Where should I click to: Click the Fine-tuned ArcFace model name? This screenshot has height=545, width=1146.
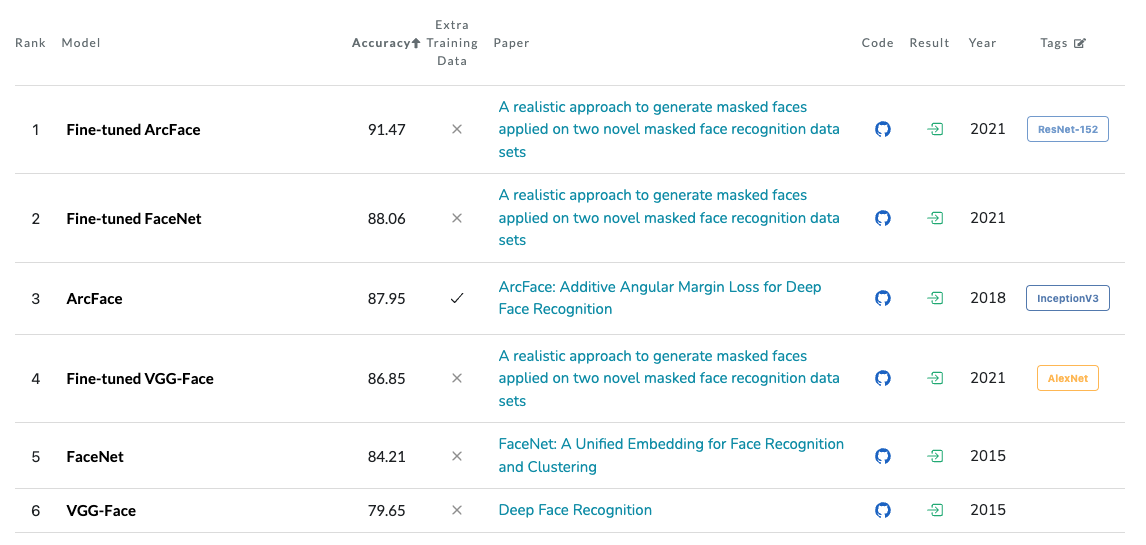[x=133, y=130]
